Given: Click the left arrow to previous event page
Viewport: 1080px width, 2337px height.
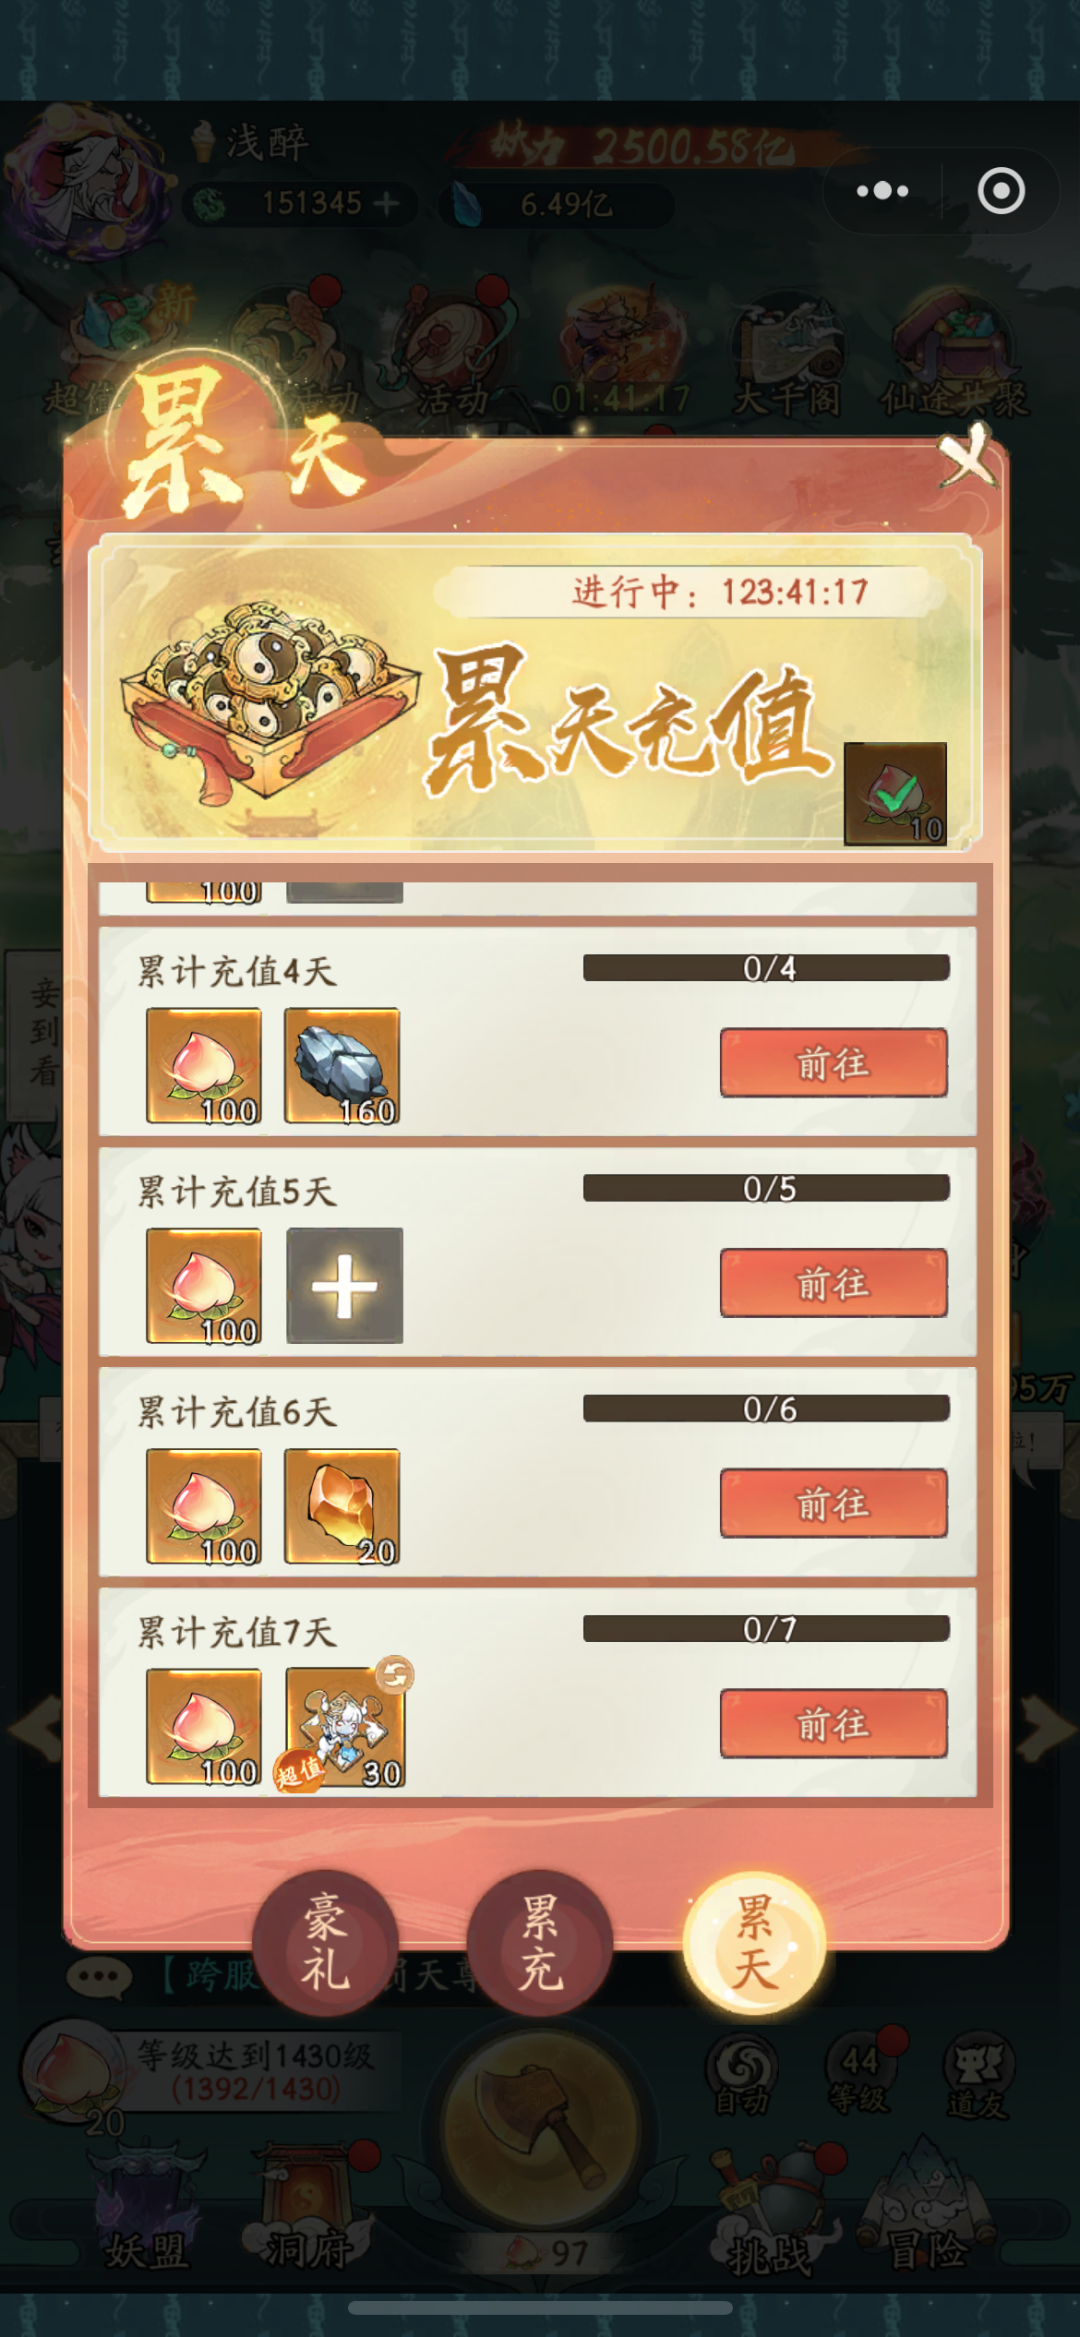Looking at the screenshot, I should point(35,1729).
